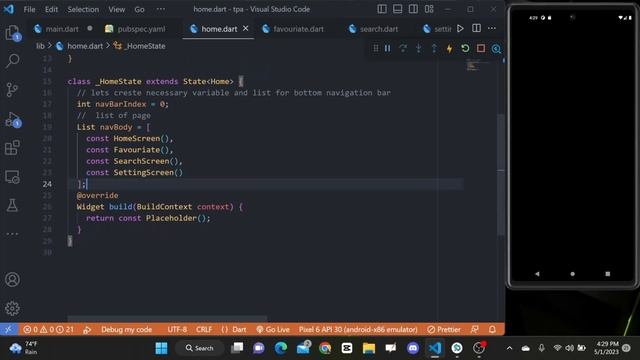
Task: Open the Go menu
Action: pyautogui.click(x=139, y=9)
